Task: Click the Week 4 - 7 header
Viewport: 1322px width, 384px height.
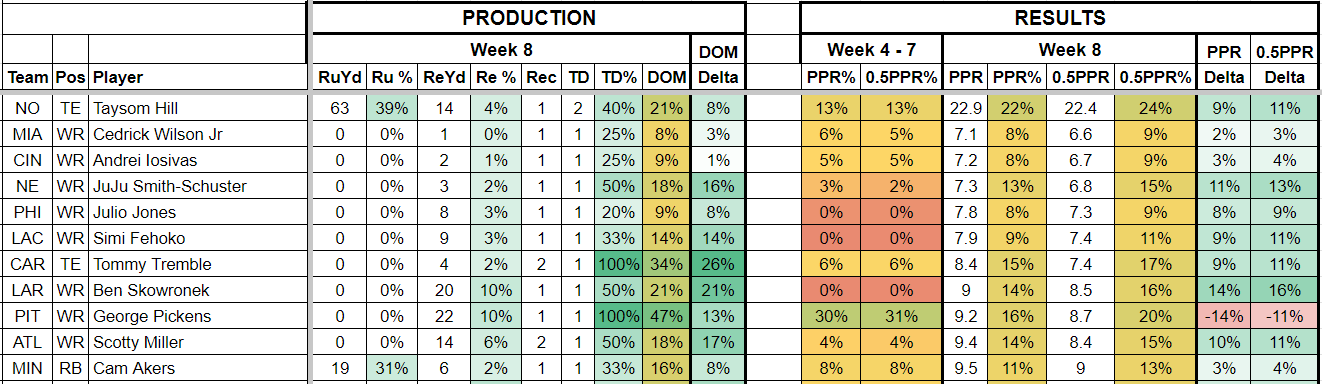Action: 871,50
